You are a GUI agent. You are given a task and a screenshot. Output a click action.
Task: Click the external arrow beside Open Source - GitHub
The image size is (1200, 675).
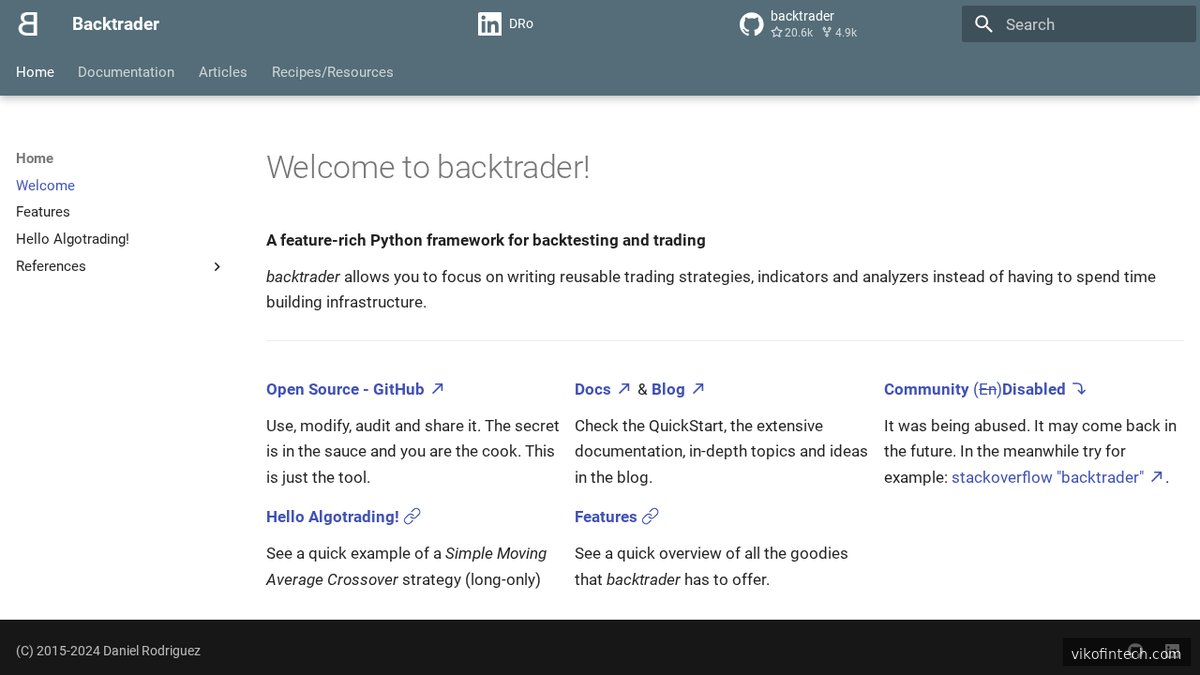(437, 388)
